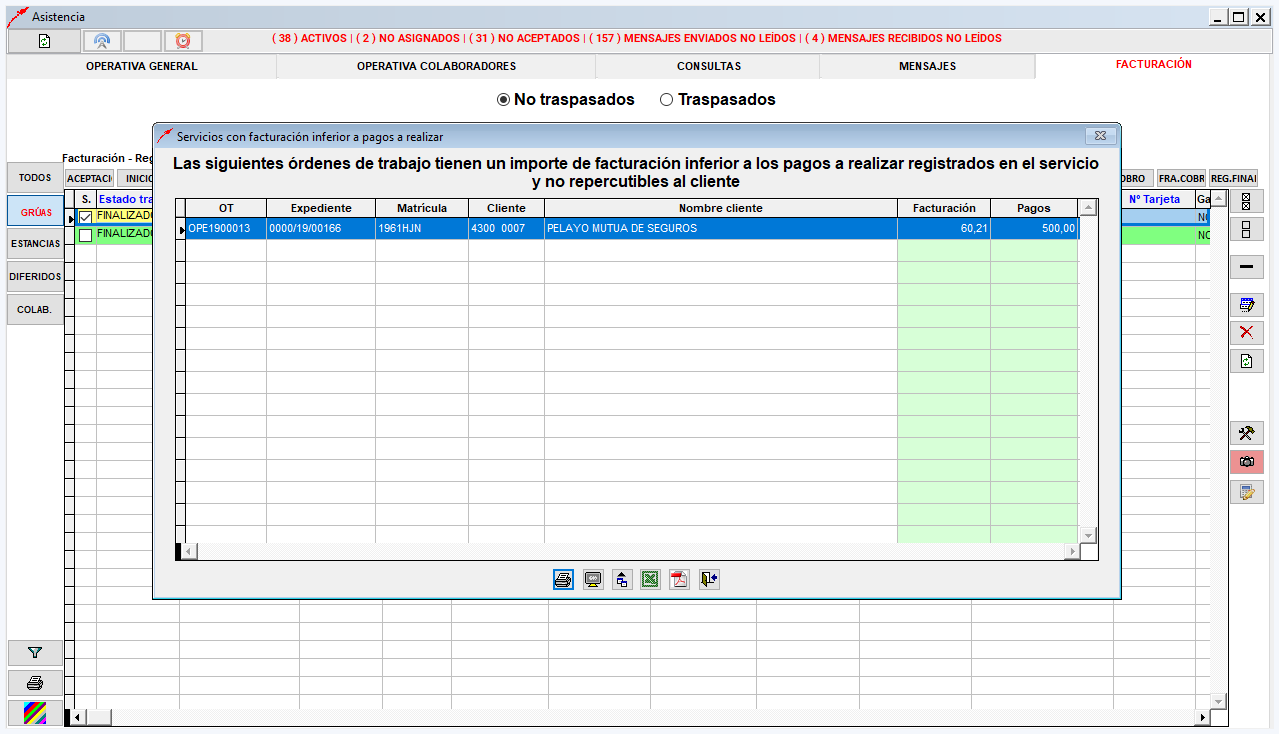Screen dimensions: 1279x734
Task: Uncheck the first FINALIZADO row checkbox
Action: (x=86, y=217)
